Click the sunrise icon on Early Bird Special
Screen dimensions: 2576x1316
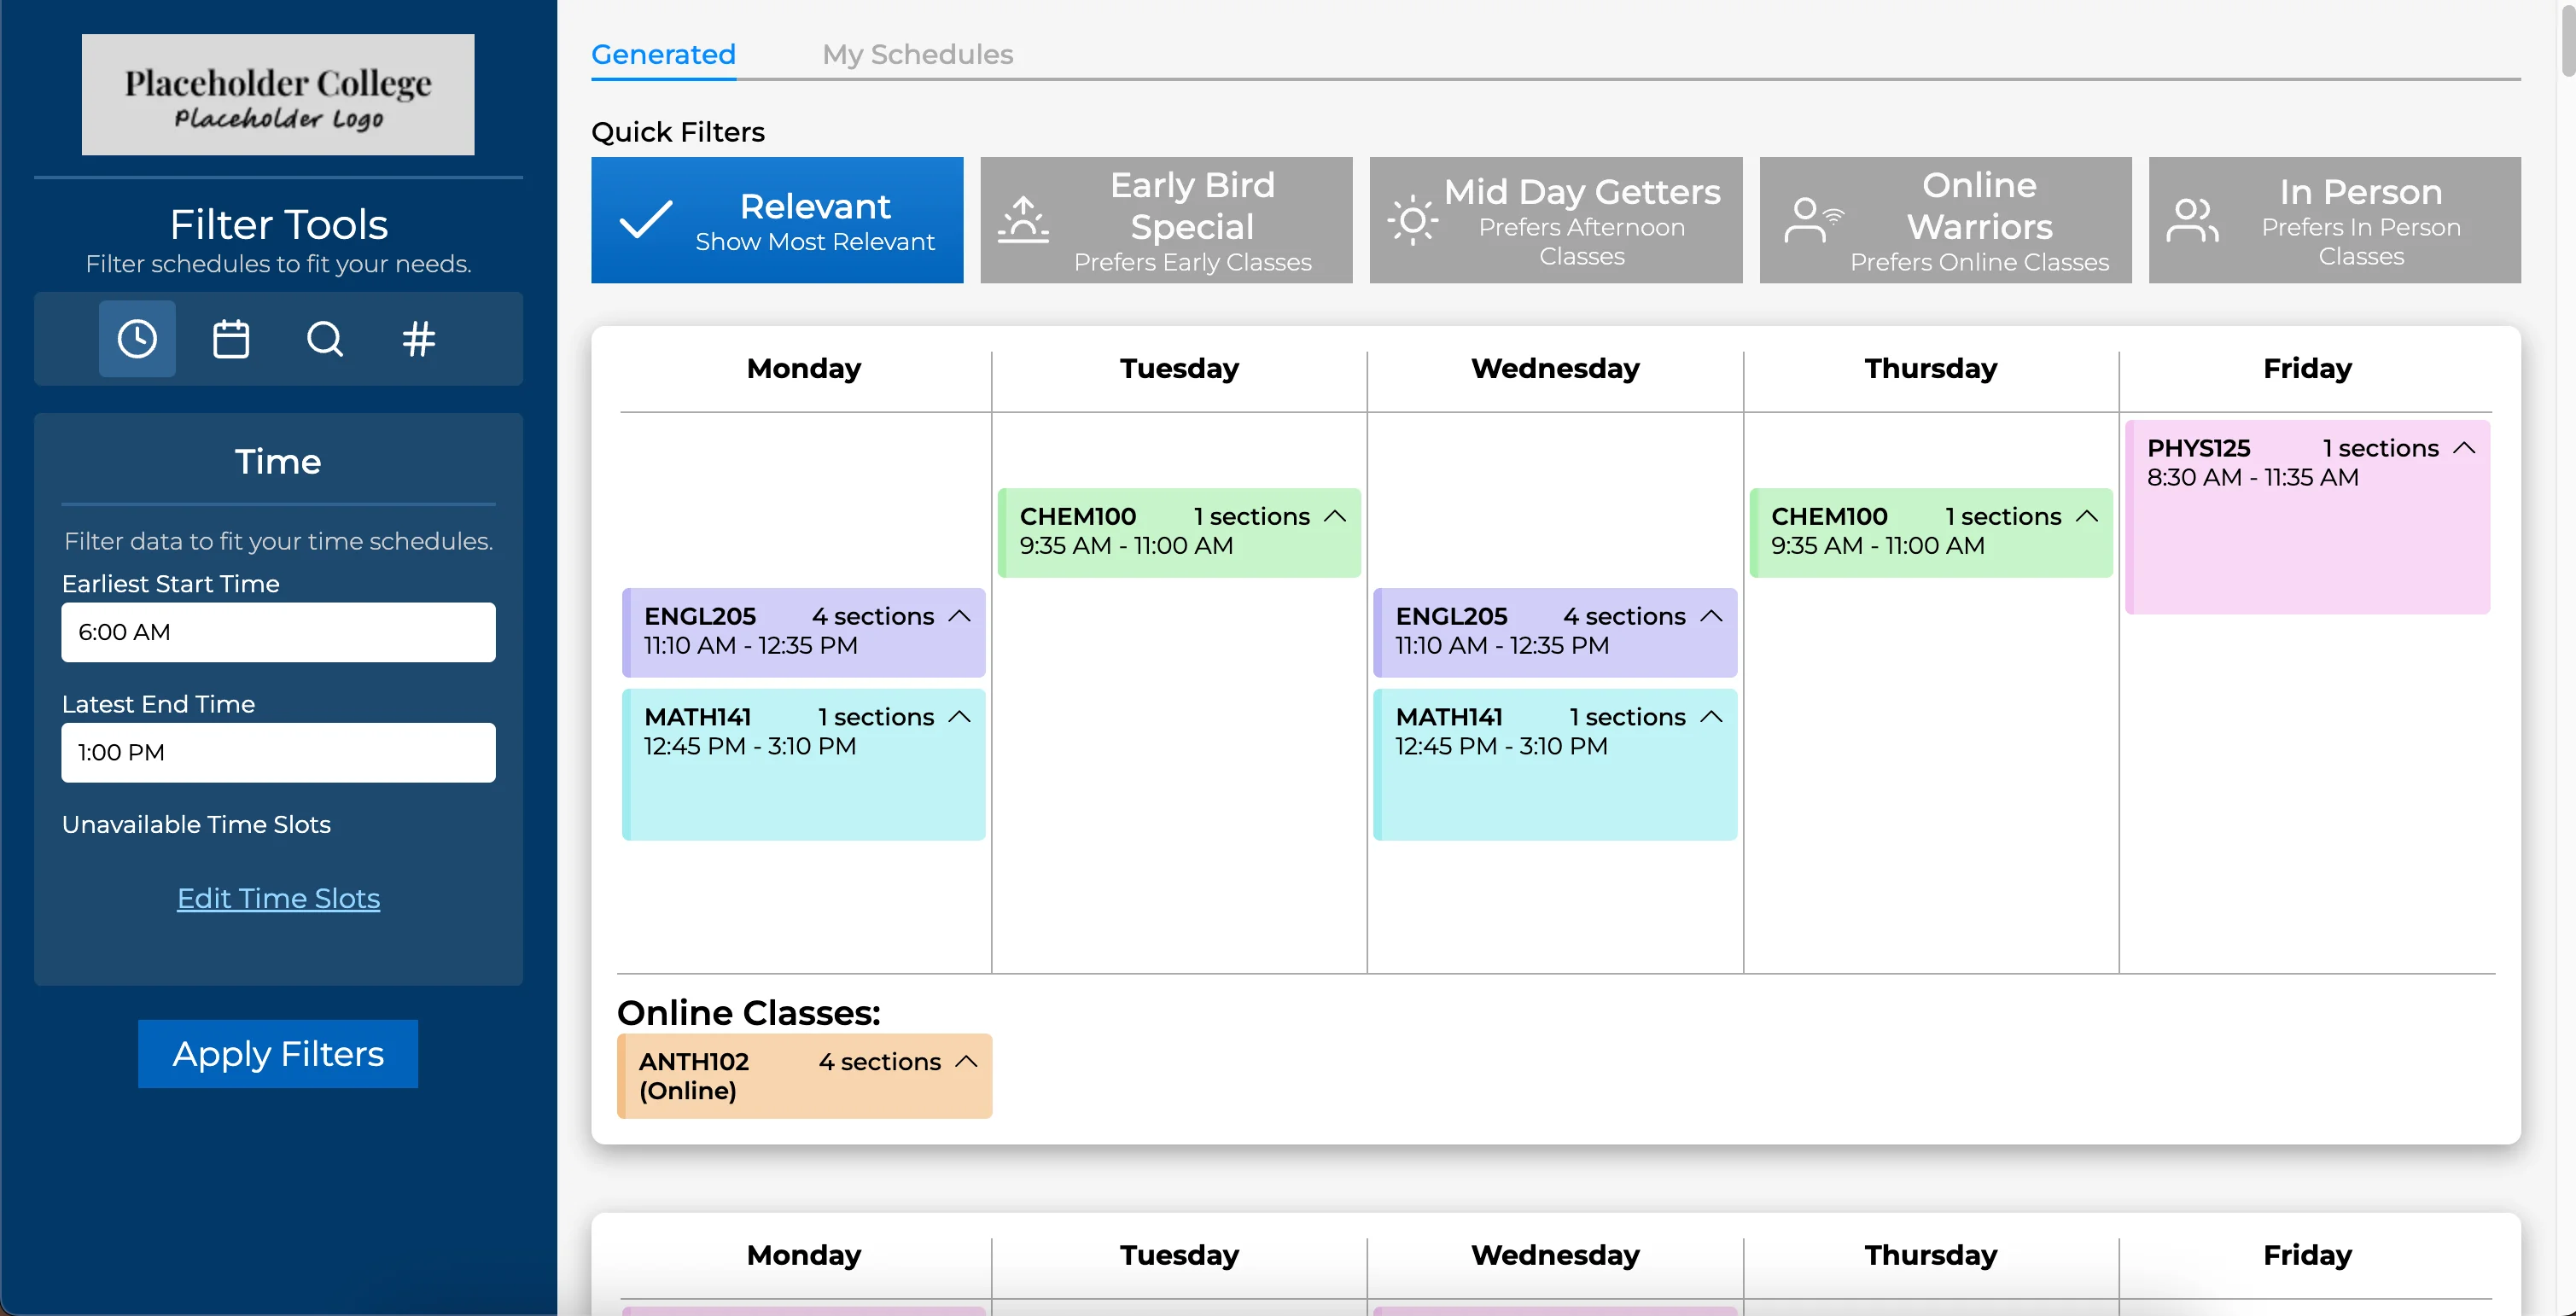(1023, 220)
